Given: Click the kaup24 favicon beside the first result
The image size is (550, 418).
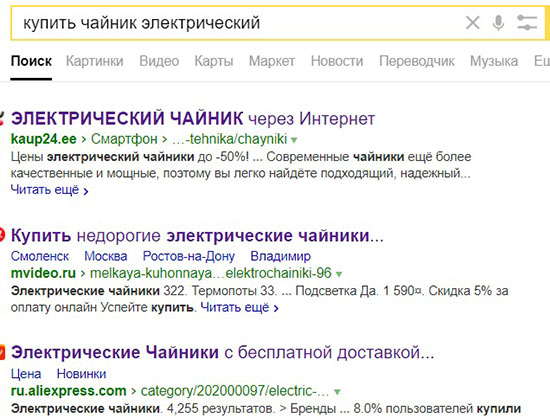Looking at the screenshot, I should 1,119.
